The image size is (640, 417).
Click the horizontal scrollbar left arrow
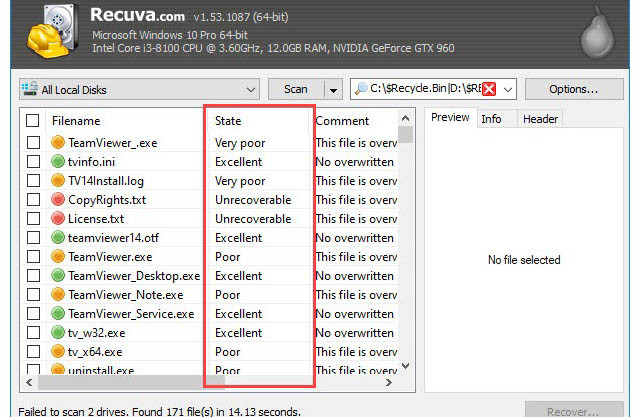29,382
